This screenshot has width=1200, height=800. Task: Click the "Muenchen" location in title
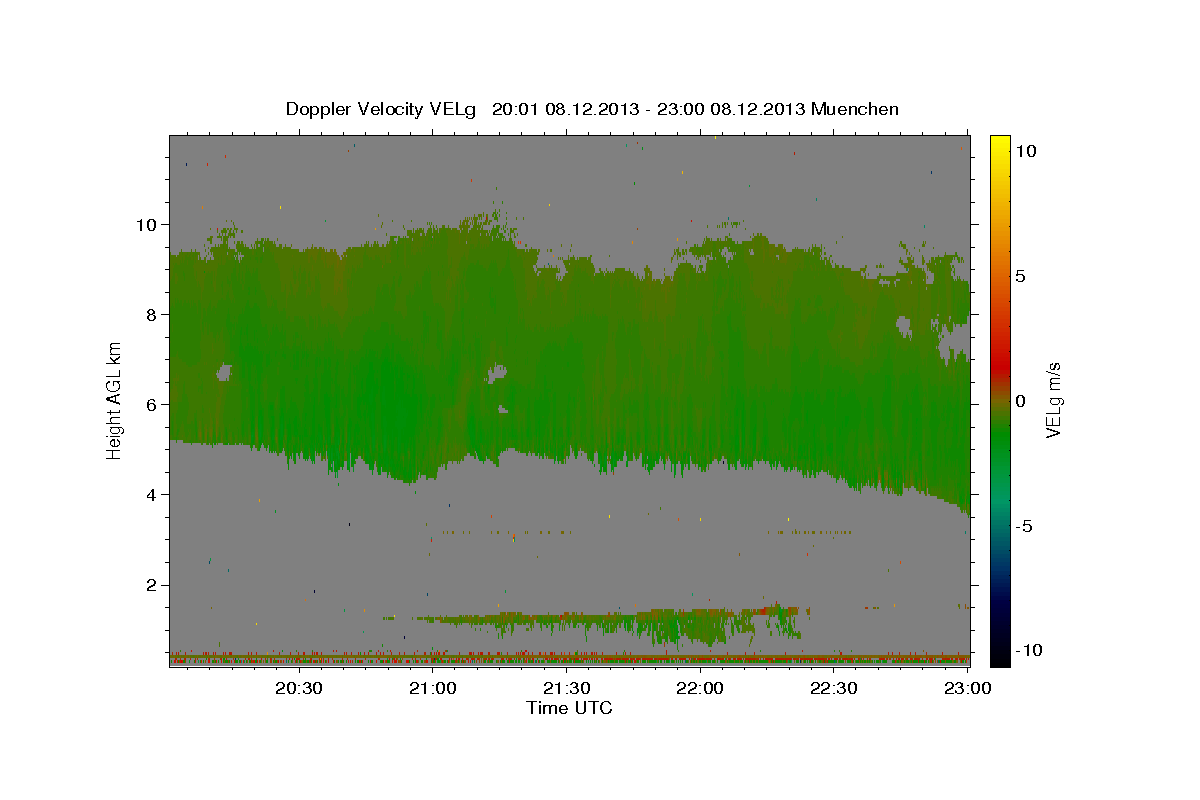click(855, 109)
